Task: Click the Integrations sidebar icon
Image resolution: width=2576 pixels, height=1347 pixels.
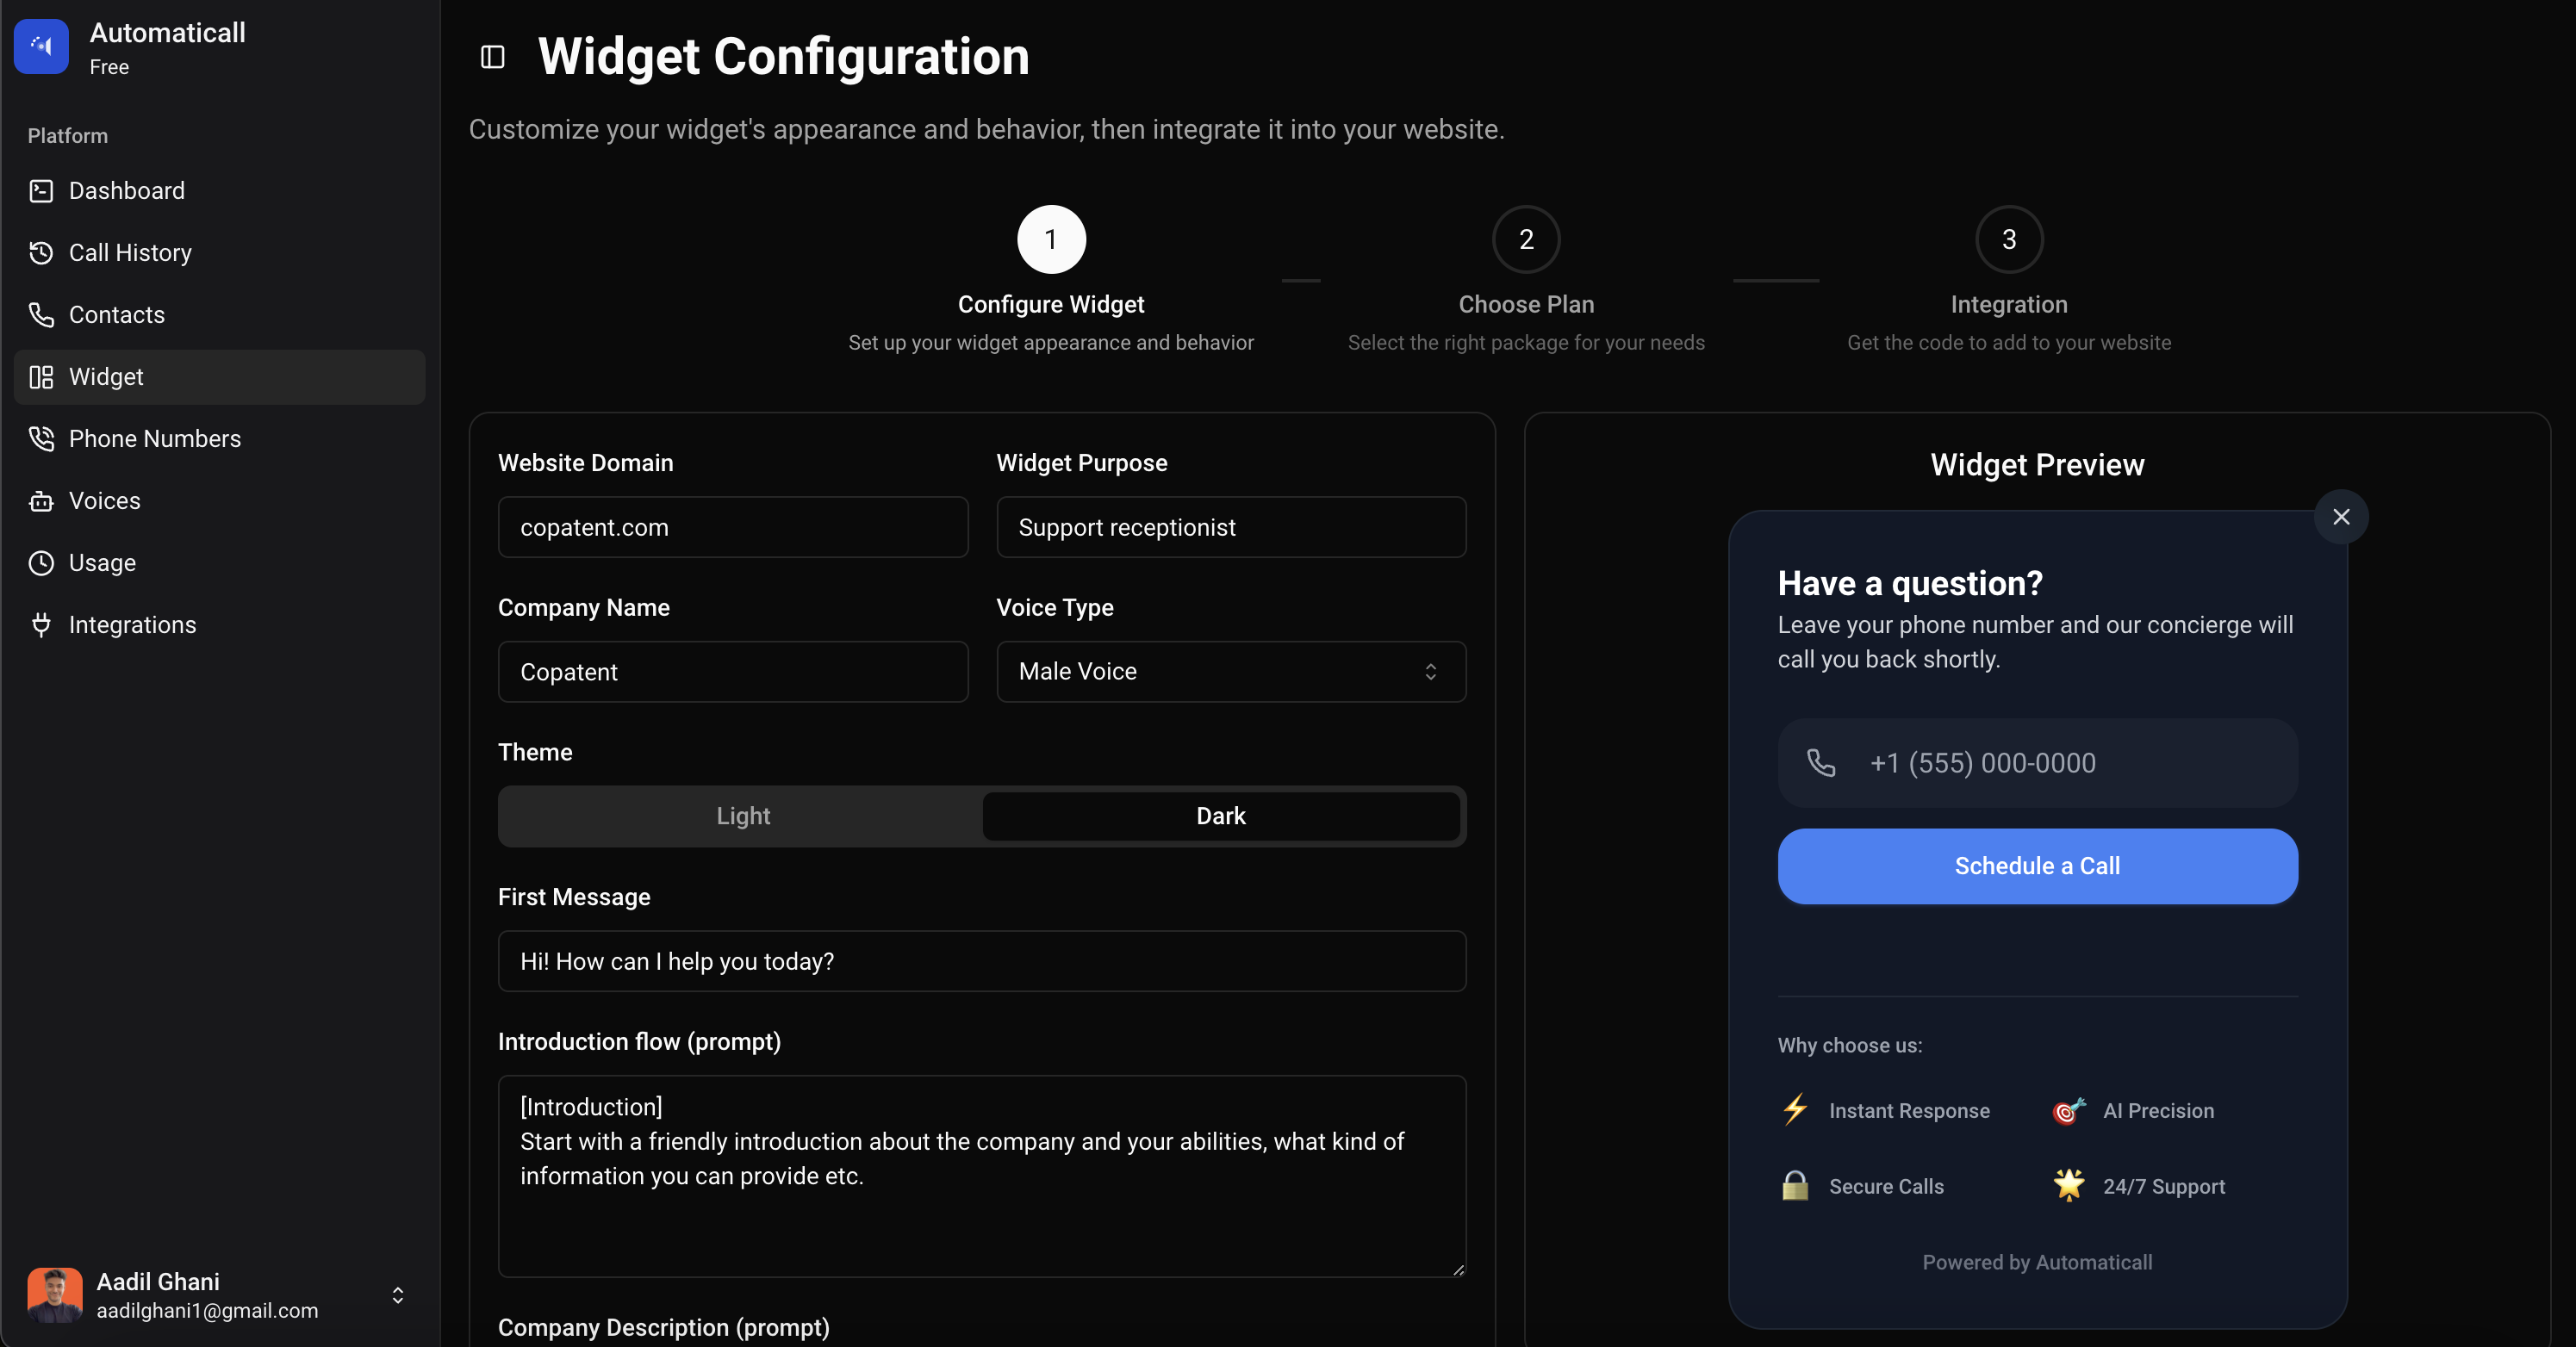Action: [x=42, y=624]
